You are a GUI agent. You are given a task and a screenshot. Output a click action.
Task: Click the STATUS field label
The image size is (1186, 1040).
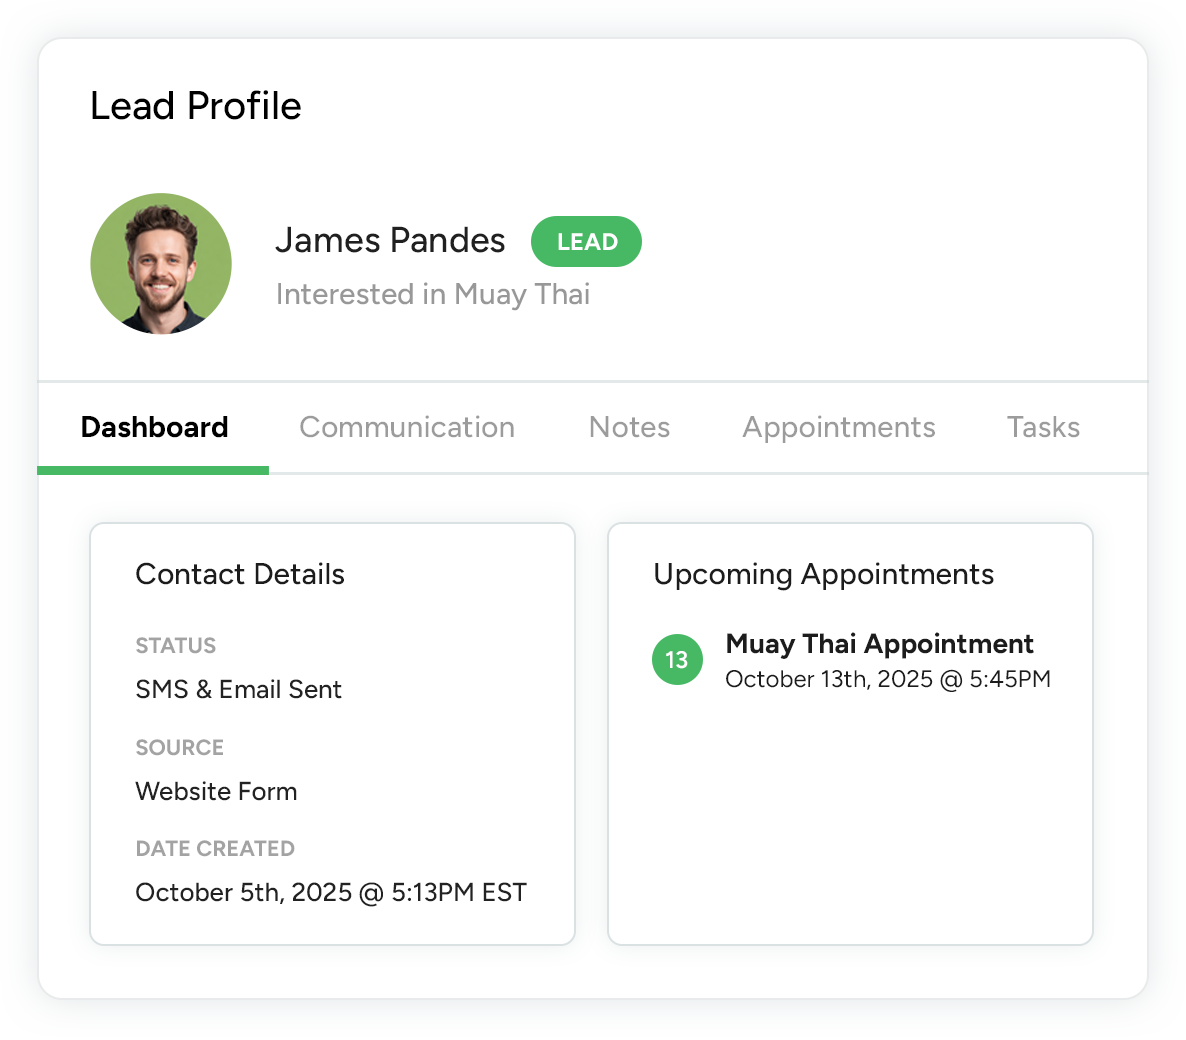(176, 646)
